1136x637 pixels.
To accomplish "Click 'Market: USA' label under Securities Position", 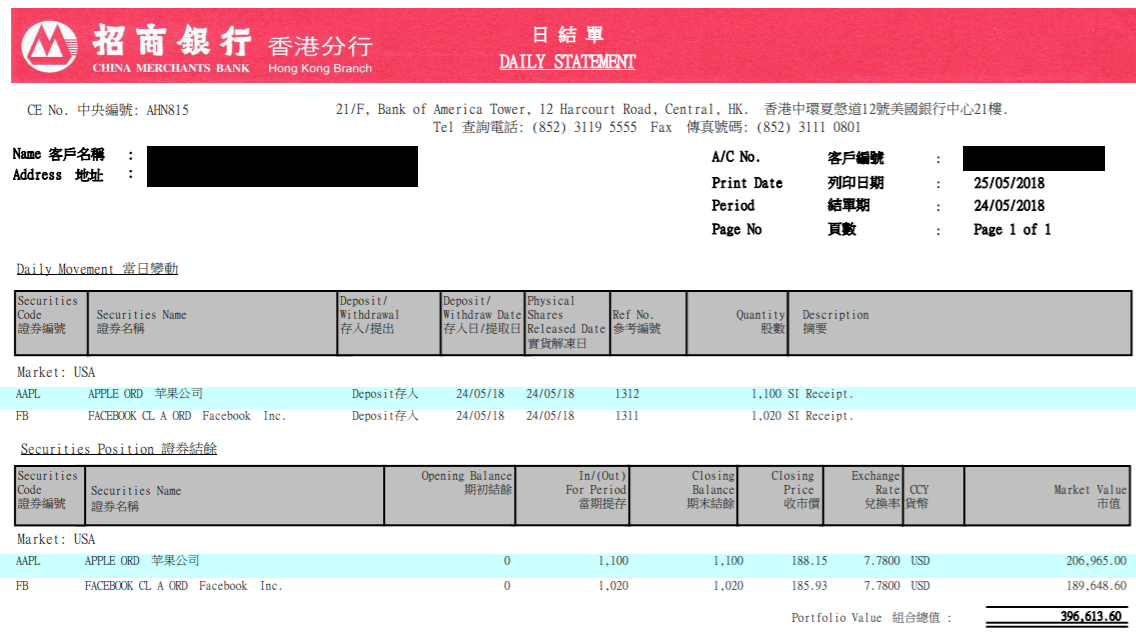I will pyautogui.click(x=56, y=540).
